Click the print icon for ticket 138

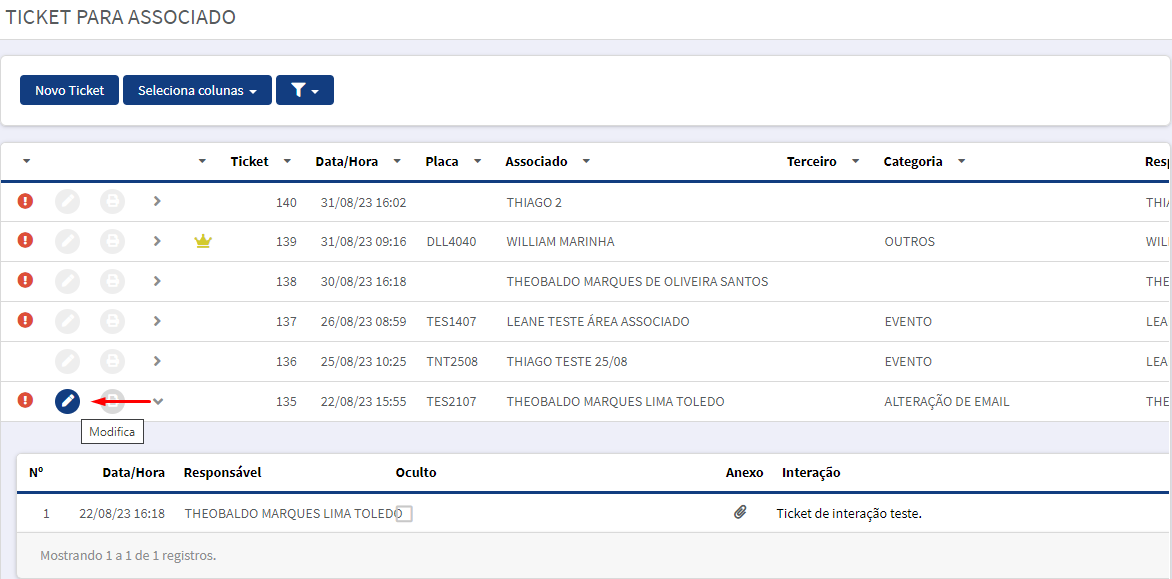pos(112,281)
